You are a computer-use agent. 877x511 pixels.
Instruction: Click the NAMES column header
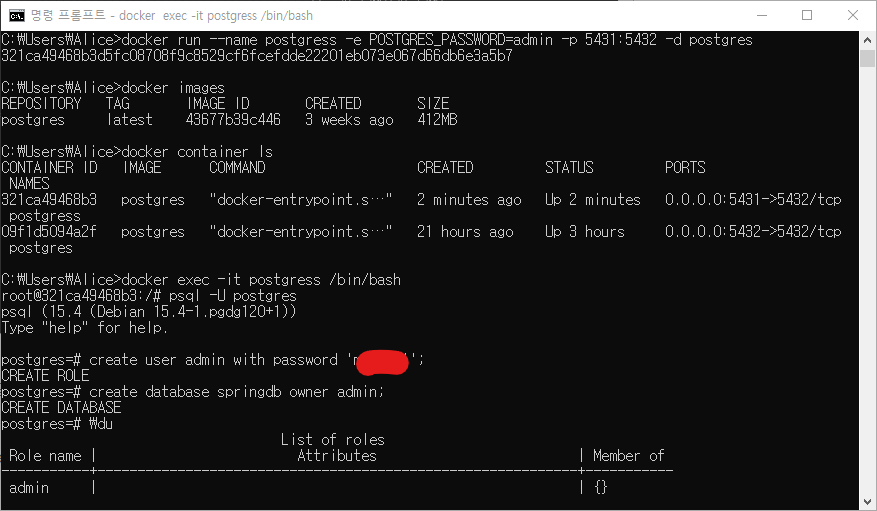point(29,184)
